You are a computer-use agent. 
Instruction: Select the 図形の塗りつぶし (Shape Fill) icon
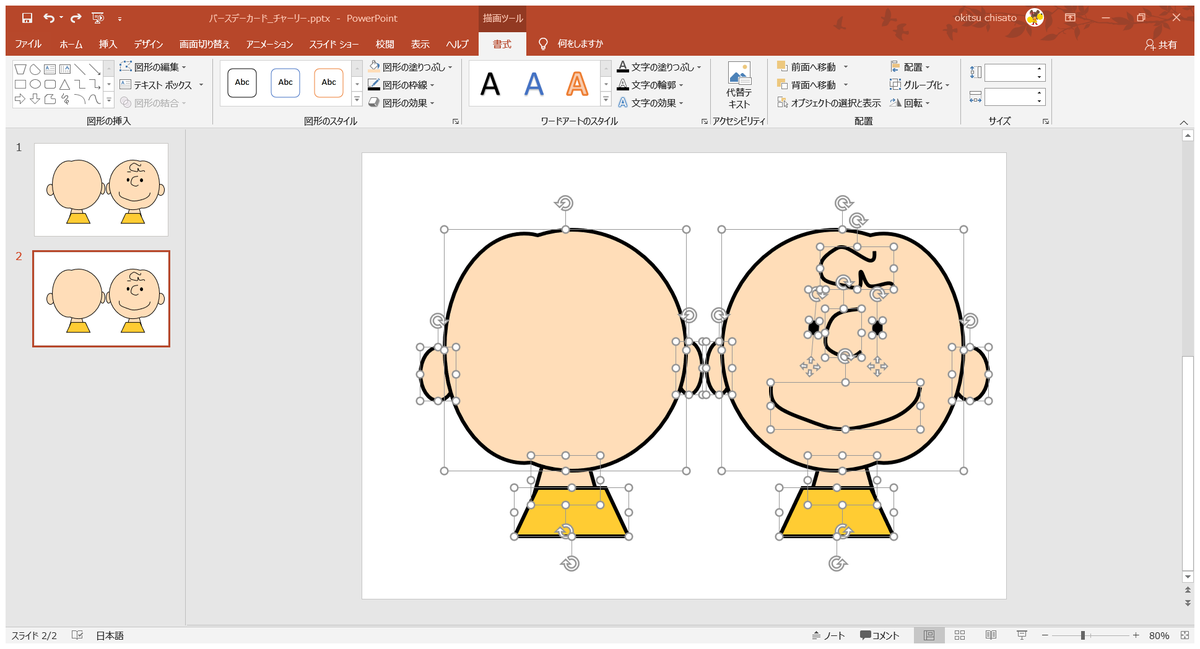tap(374, 64)
